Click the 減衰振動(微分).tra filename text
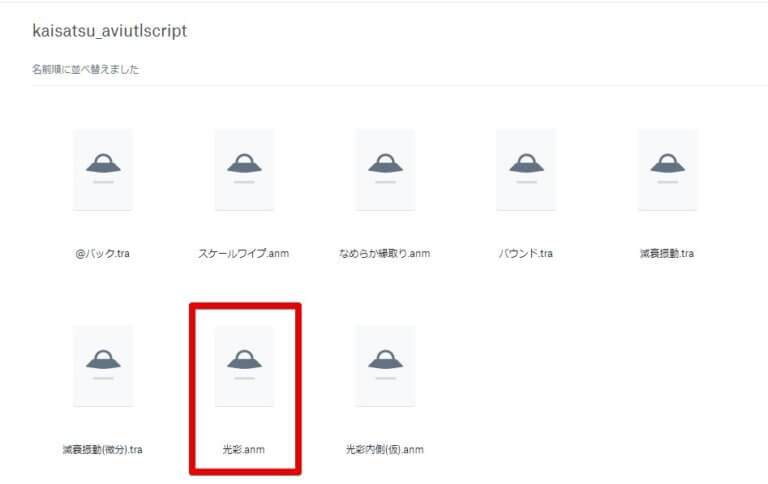This screenshot has height=484, width=768. click(102, 450)
